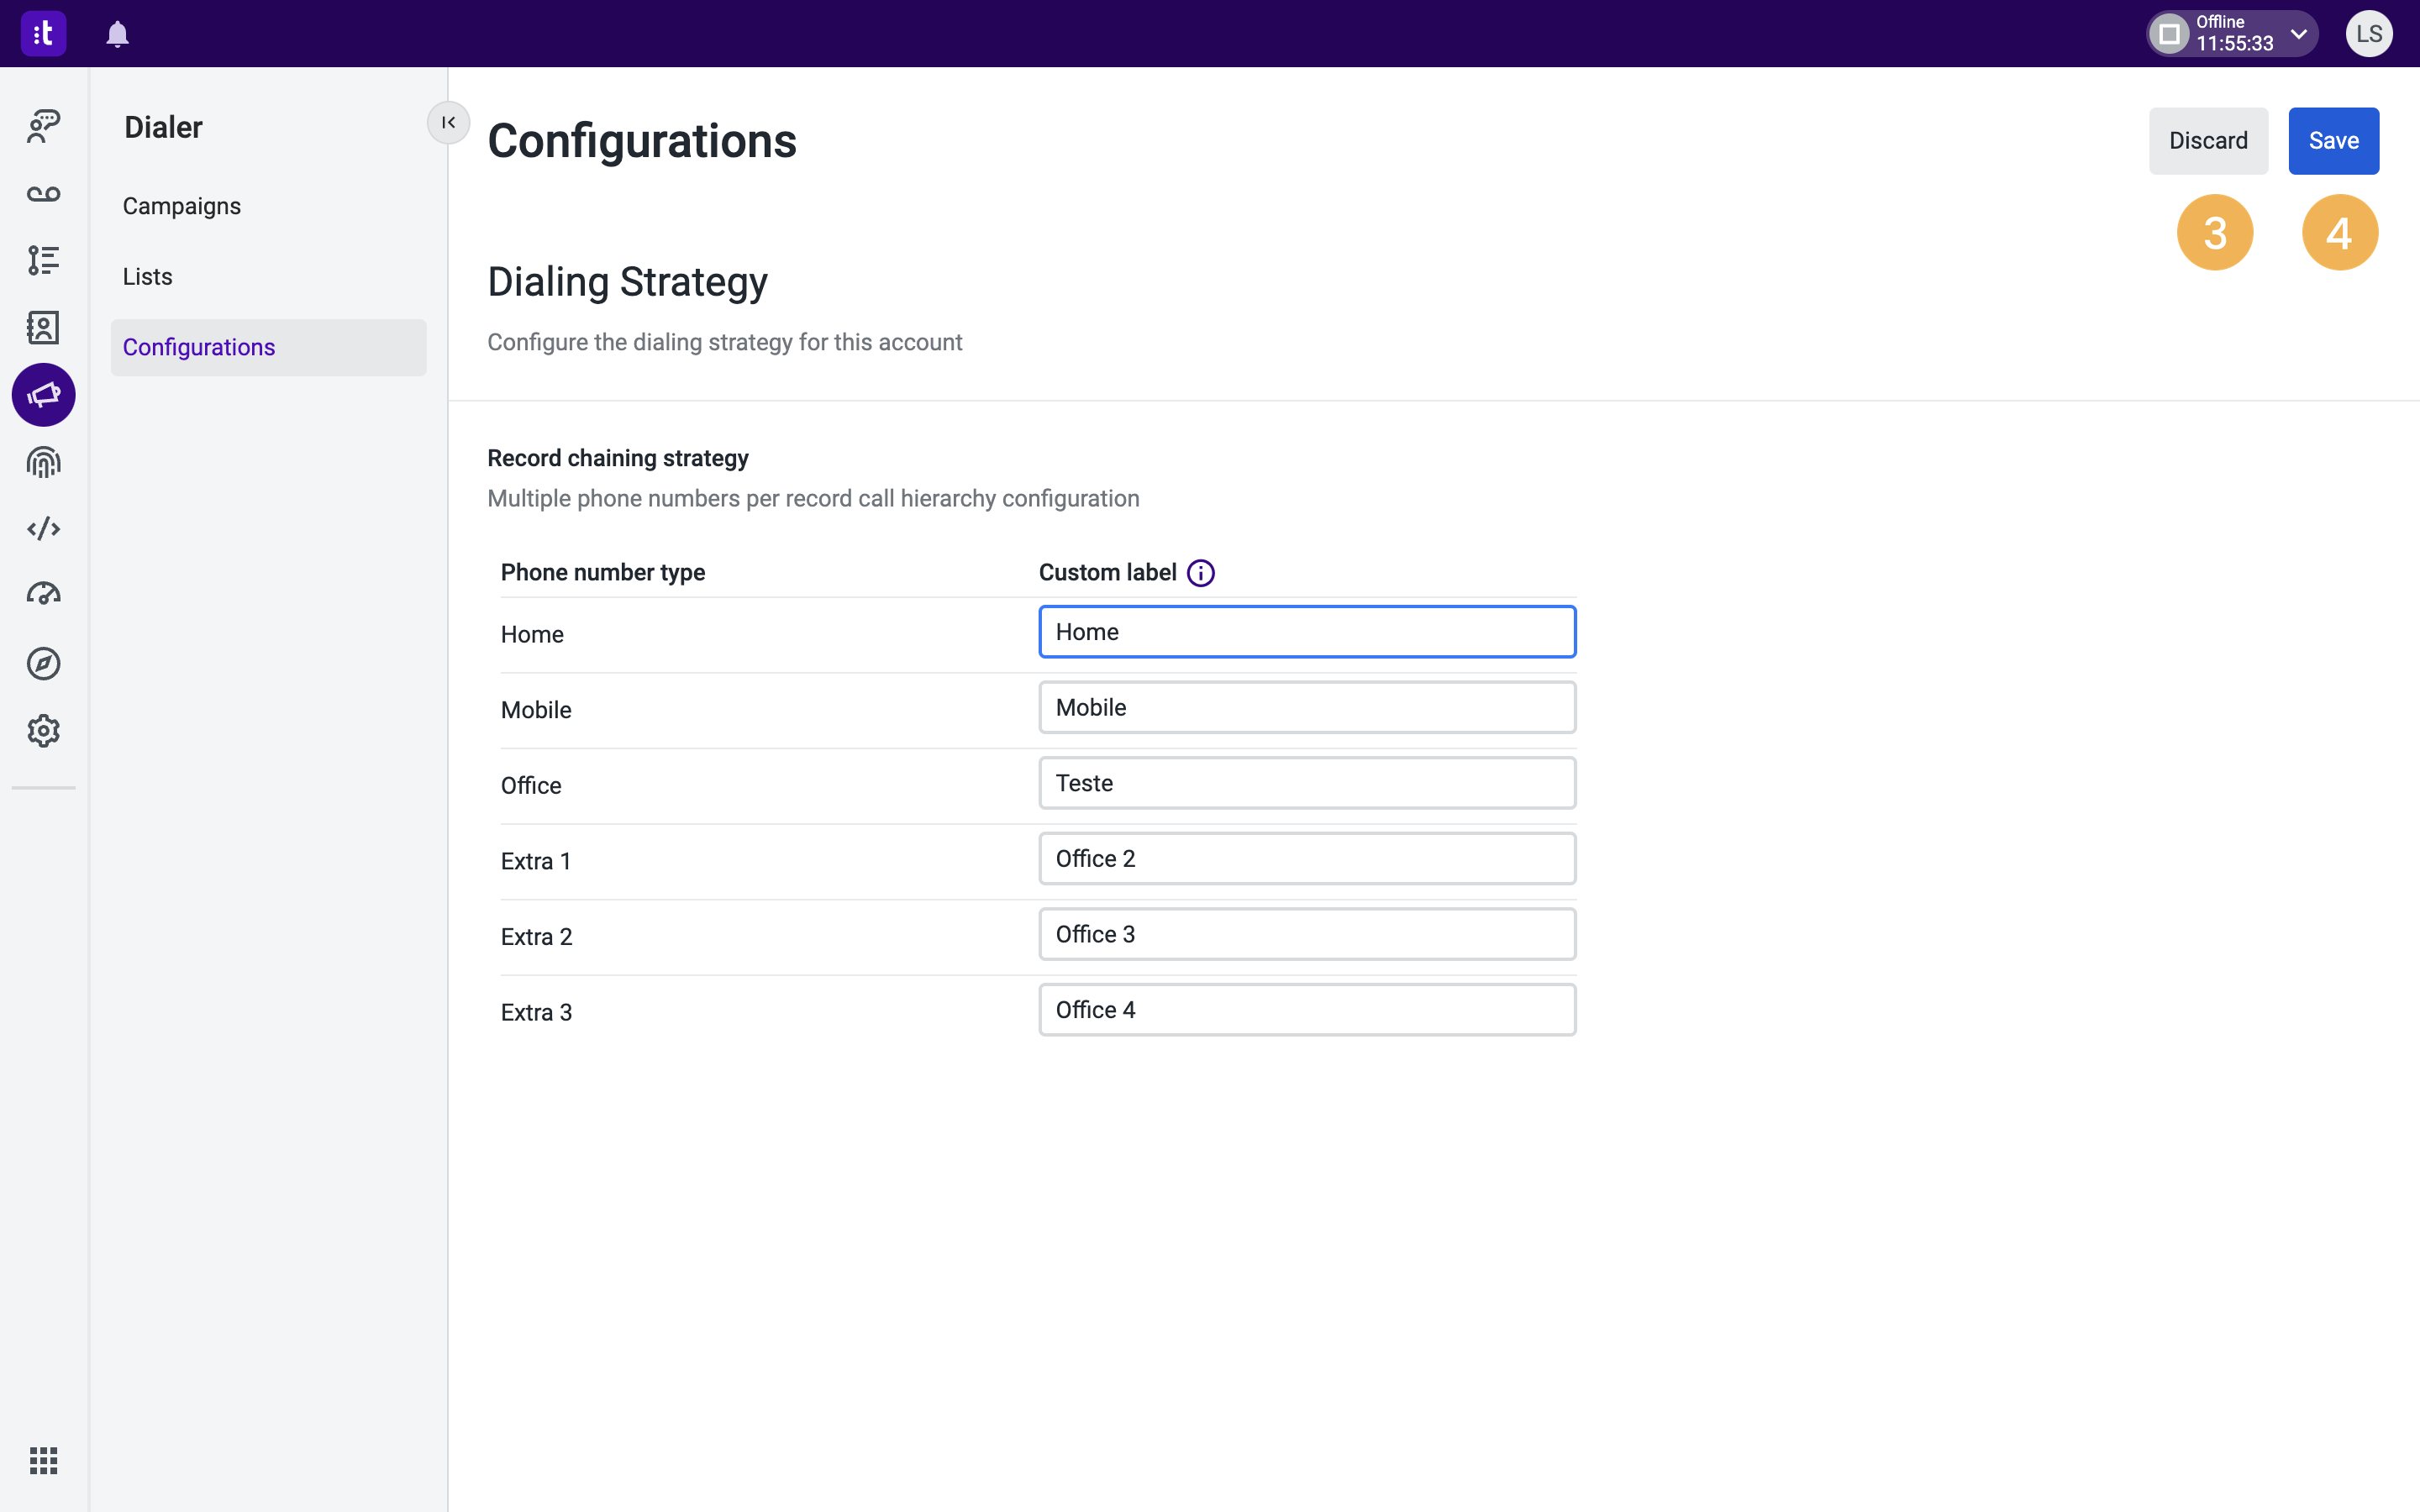The width and height of the screenshot is (2420, 1512).
Task: Open the conversations agent icon in sidebar
Action: click(43, 126)
